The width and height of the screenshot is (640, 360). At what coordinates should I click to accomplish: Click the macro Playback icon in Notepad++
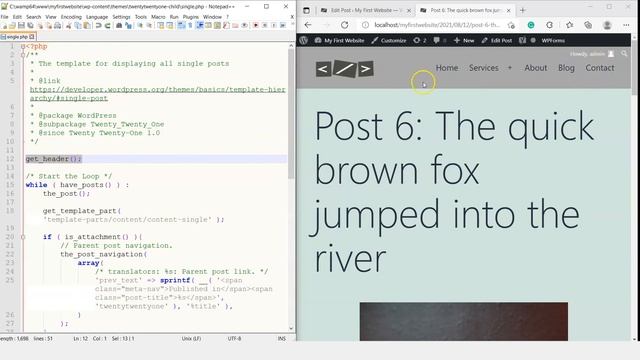[x=273, y=25]
